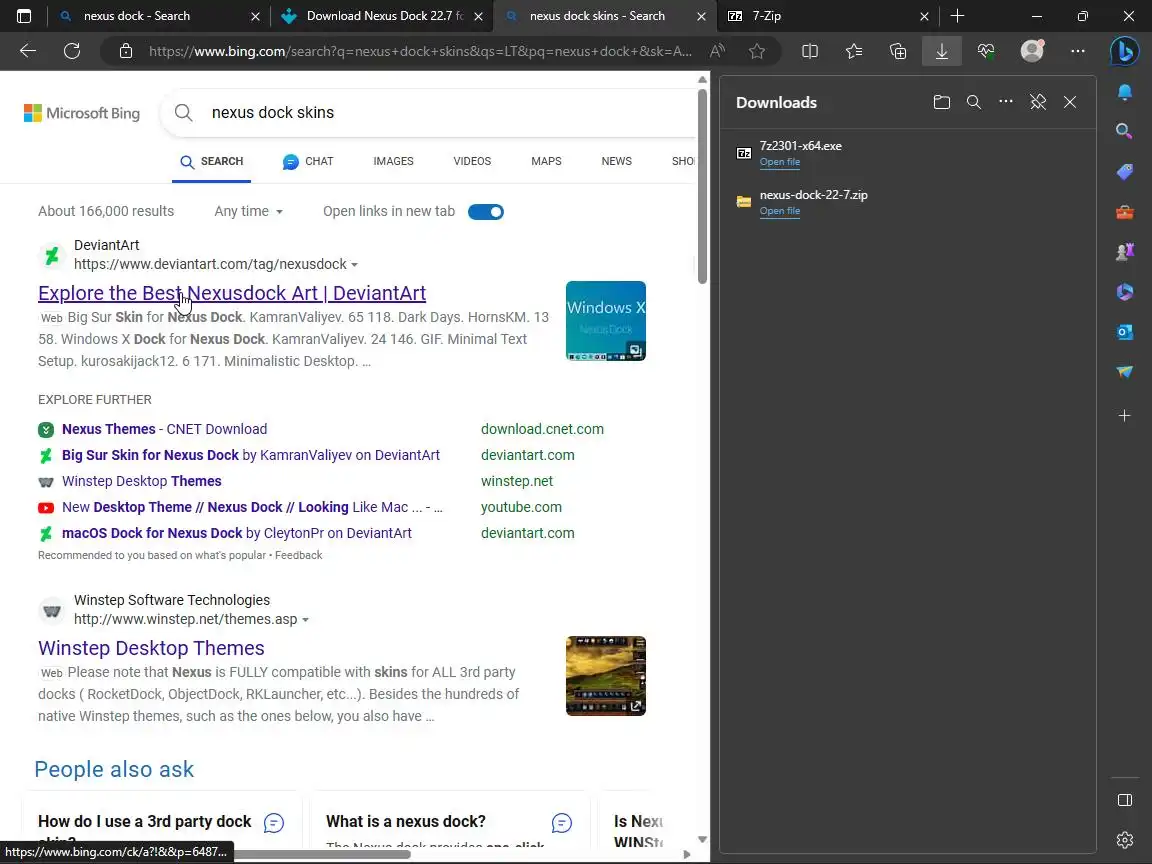Screen dimensions: 1152x864
Task: Toggle sidebar visibility icon at bottom
Action: [x=1125, y=800]
